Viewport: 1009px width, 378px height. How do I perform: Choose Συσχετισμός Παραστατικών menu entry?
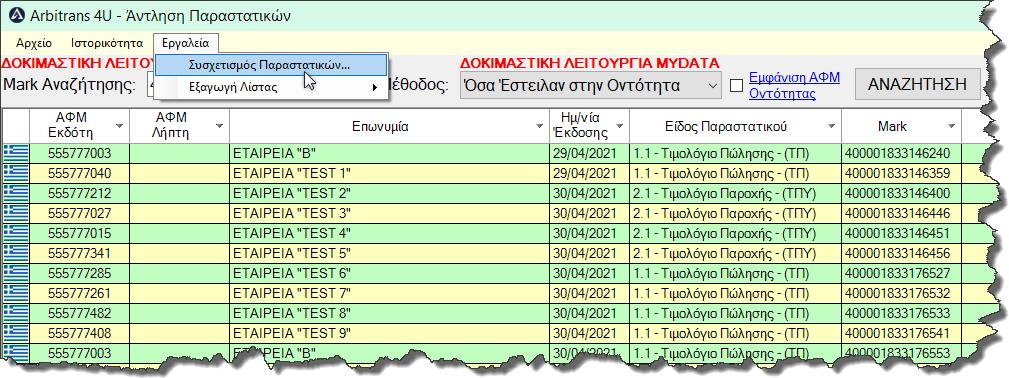pos(271,65)
